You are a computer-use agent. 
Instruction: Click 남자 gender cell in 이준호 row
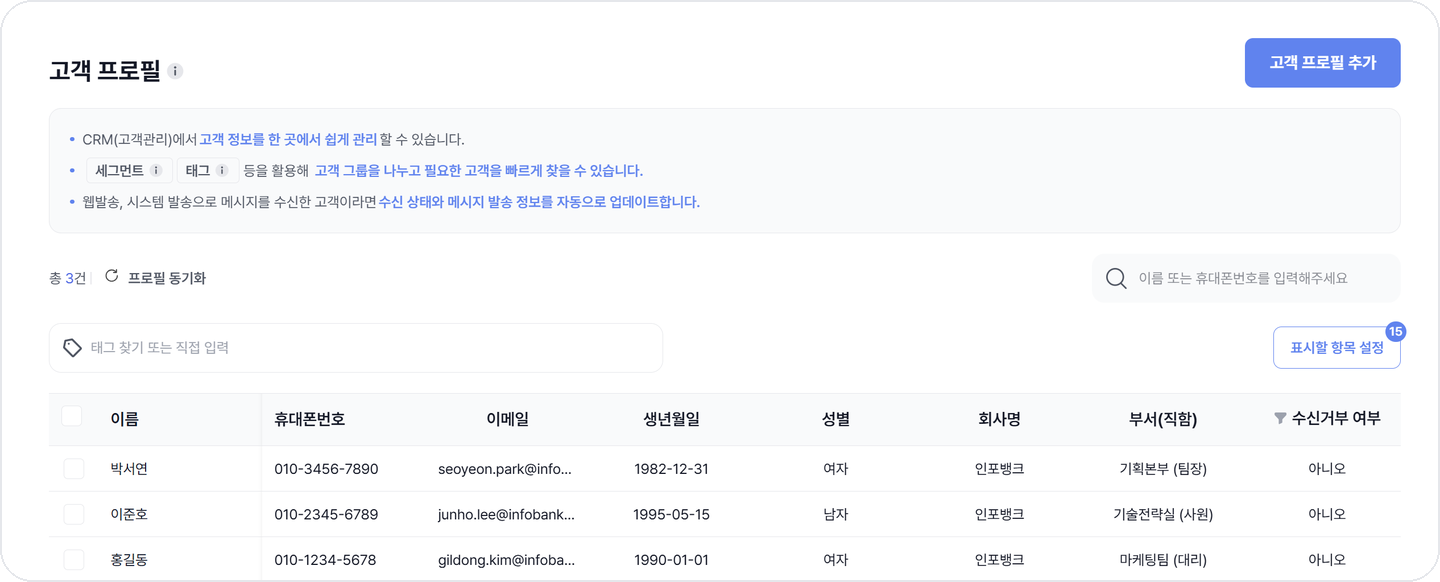[x=835, y=514]
